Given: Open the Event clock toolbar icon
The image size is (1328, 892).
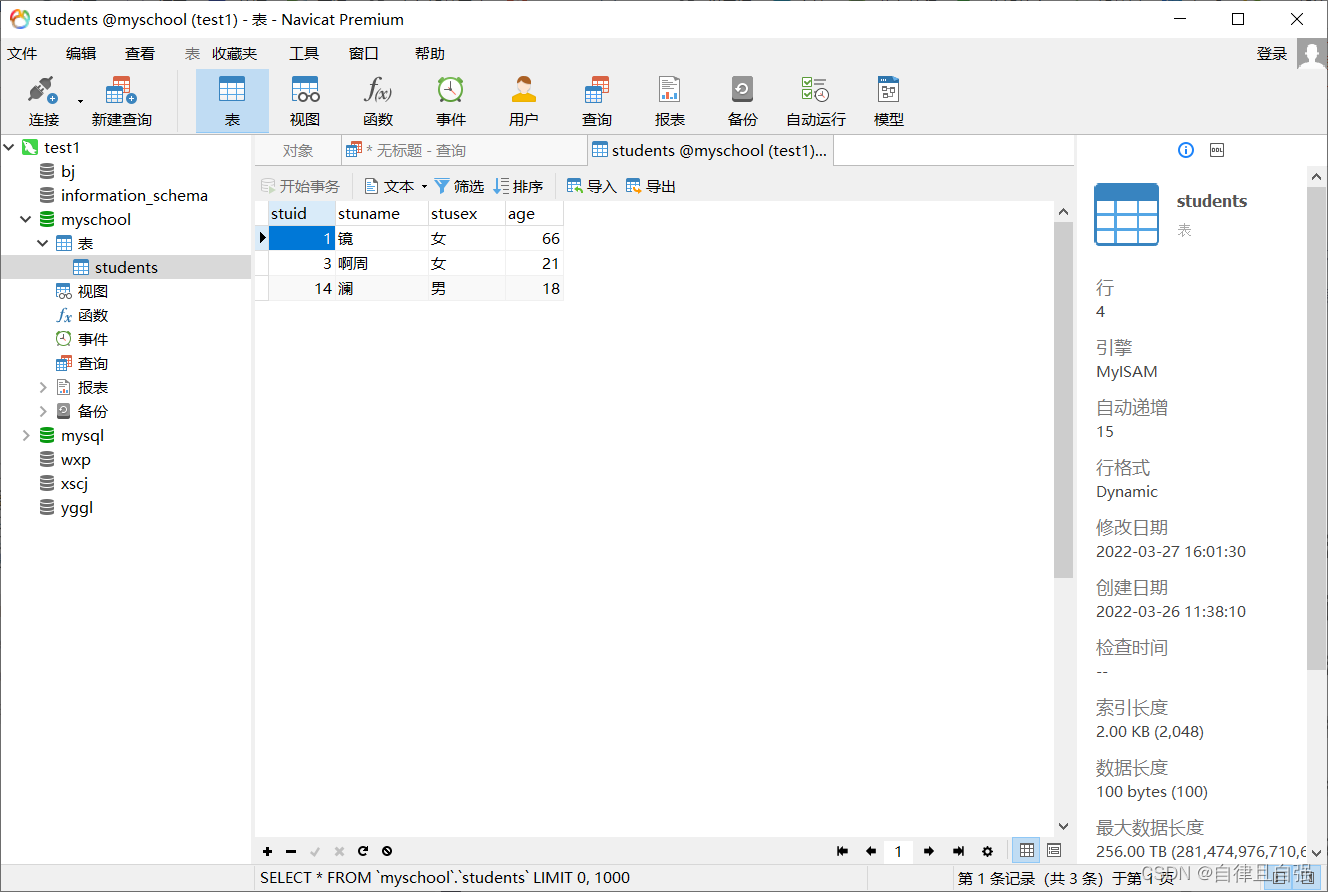Looking at the screenshot, I should (x=451, y=90).
